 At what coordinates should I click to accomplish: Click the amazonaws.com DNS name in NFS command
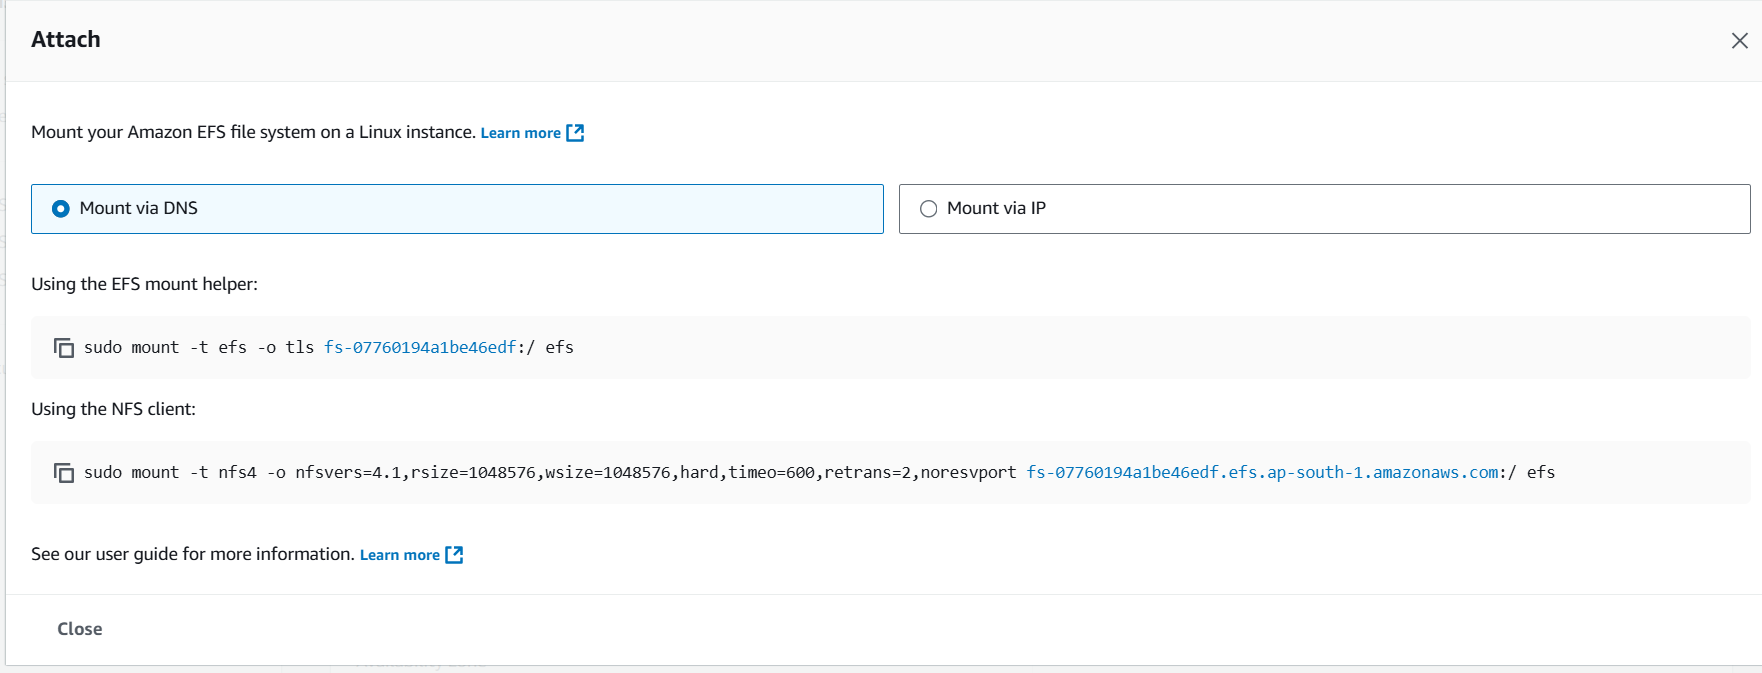pos(1262,472)
